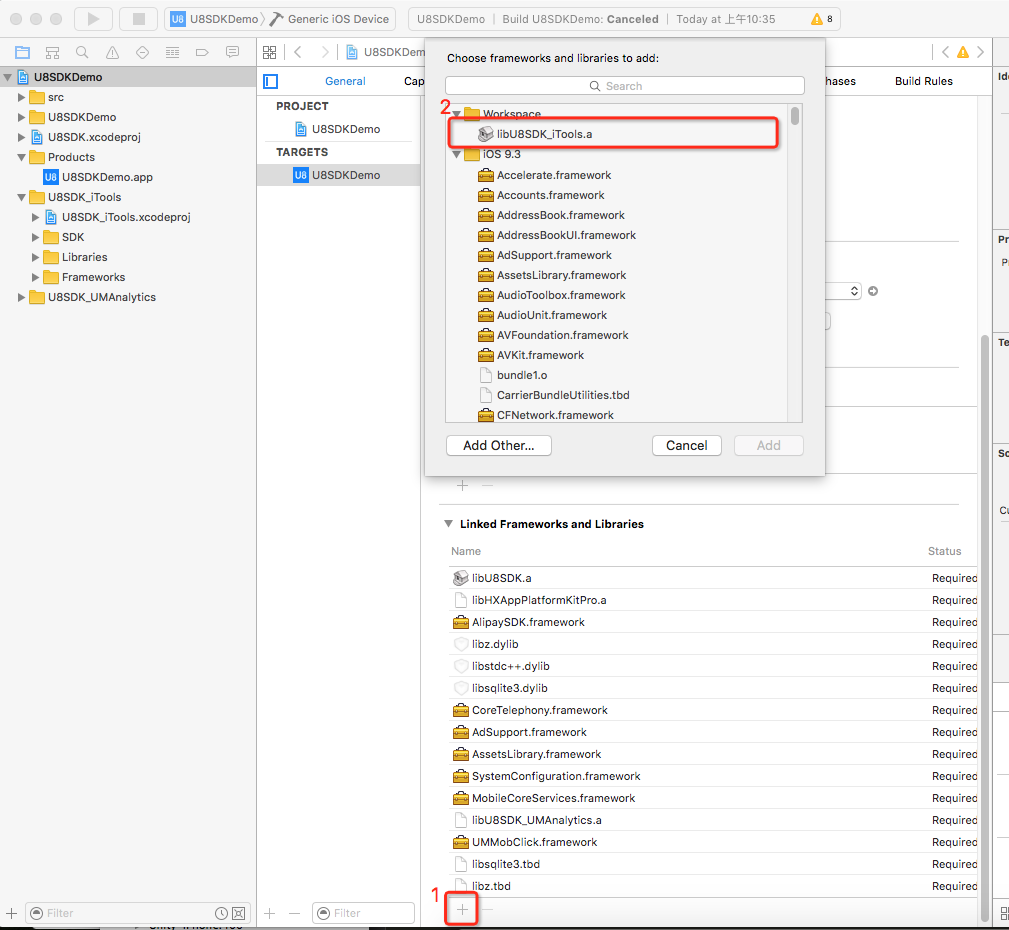1009x930 pixels.
Task: Toggle the targets list sidebar icon
Action: pyautogui.click(x=271, y=81)
